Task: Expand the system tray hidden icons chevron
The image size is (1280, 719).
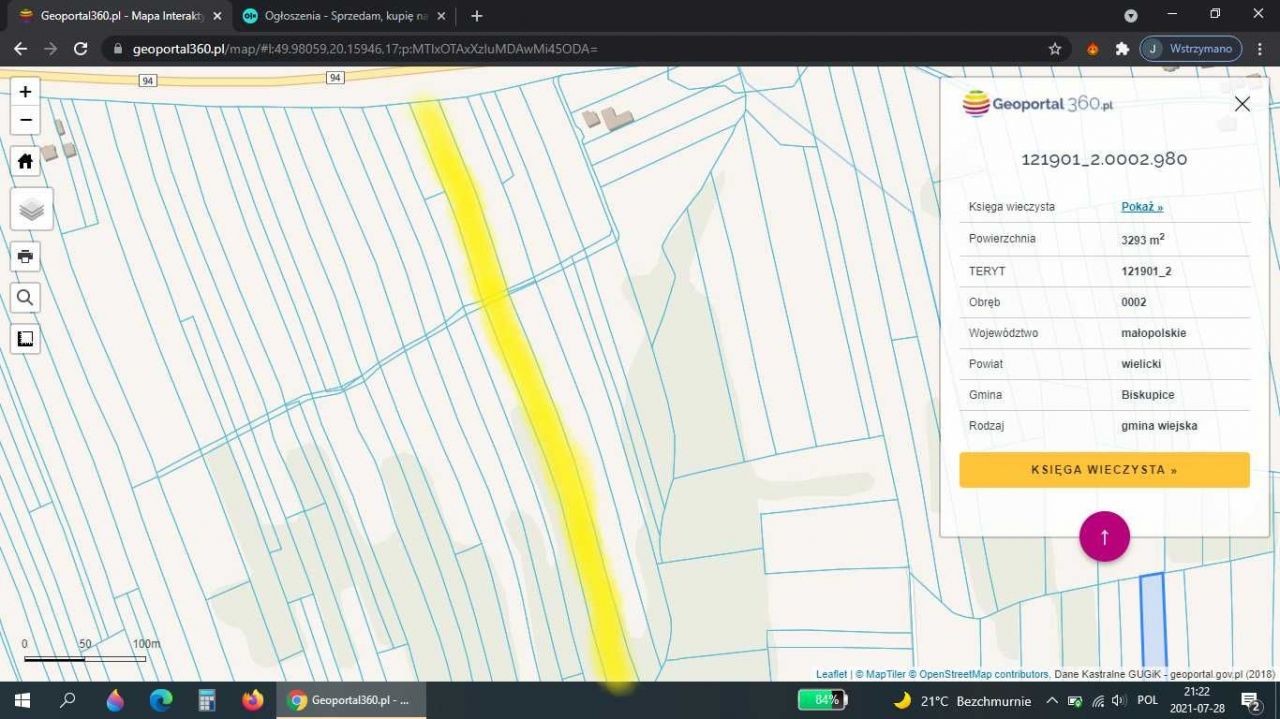Action: [x=1051, y=700]
